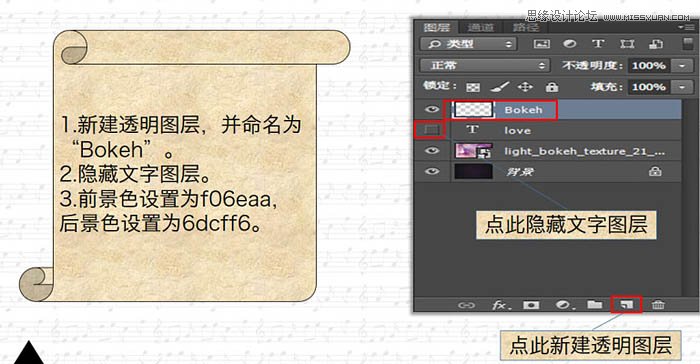Switch to the 路径 (Paths) tab
This screenshot has width=700, height=364.
pyautogui.click(x=526, y=27)
